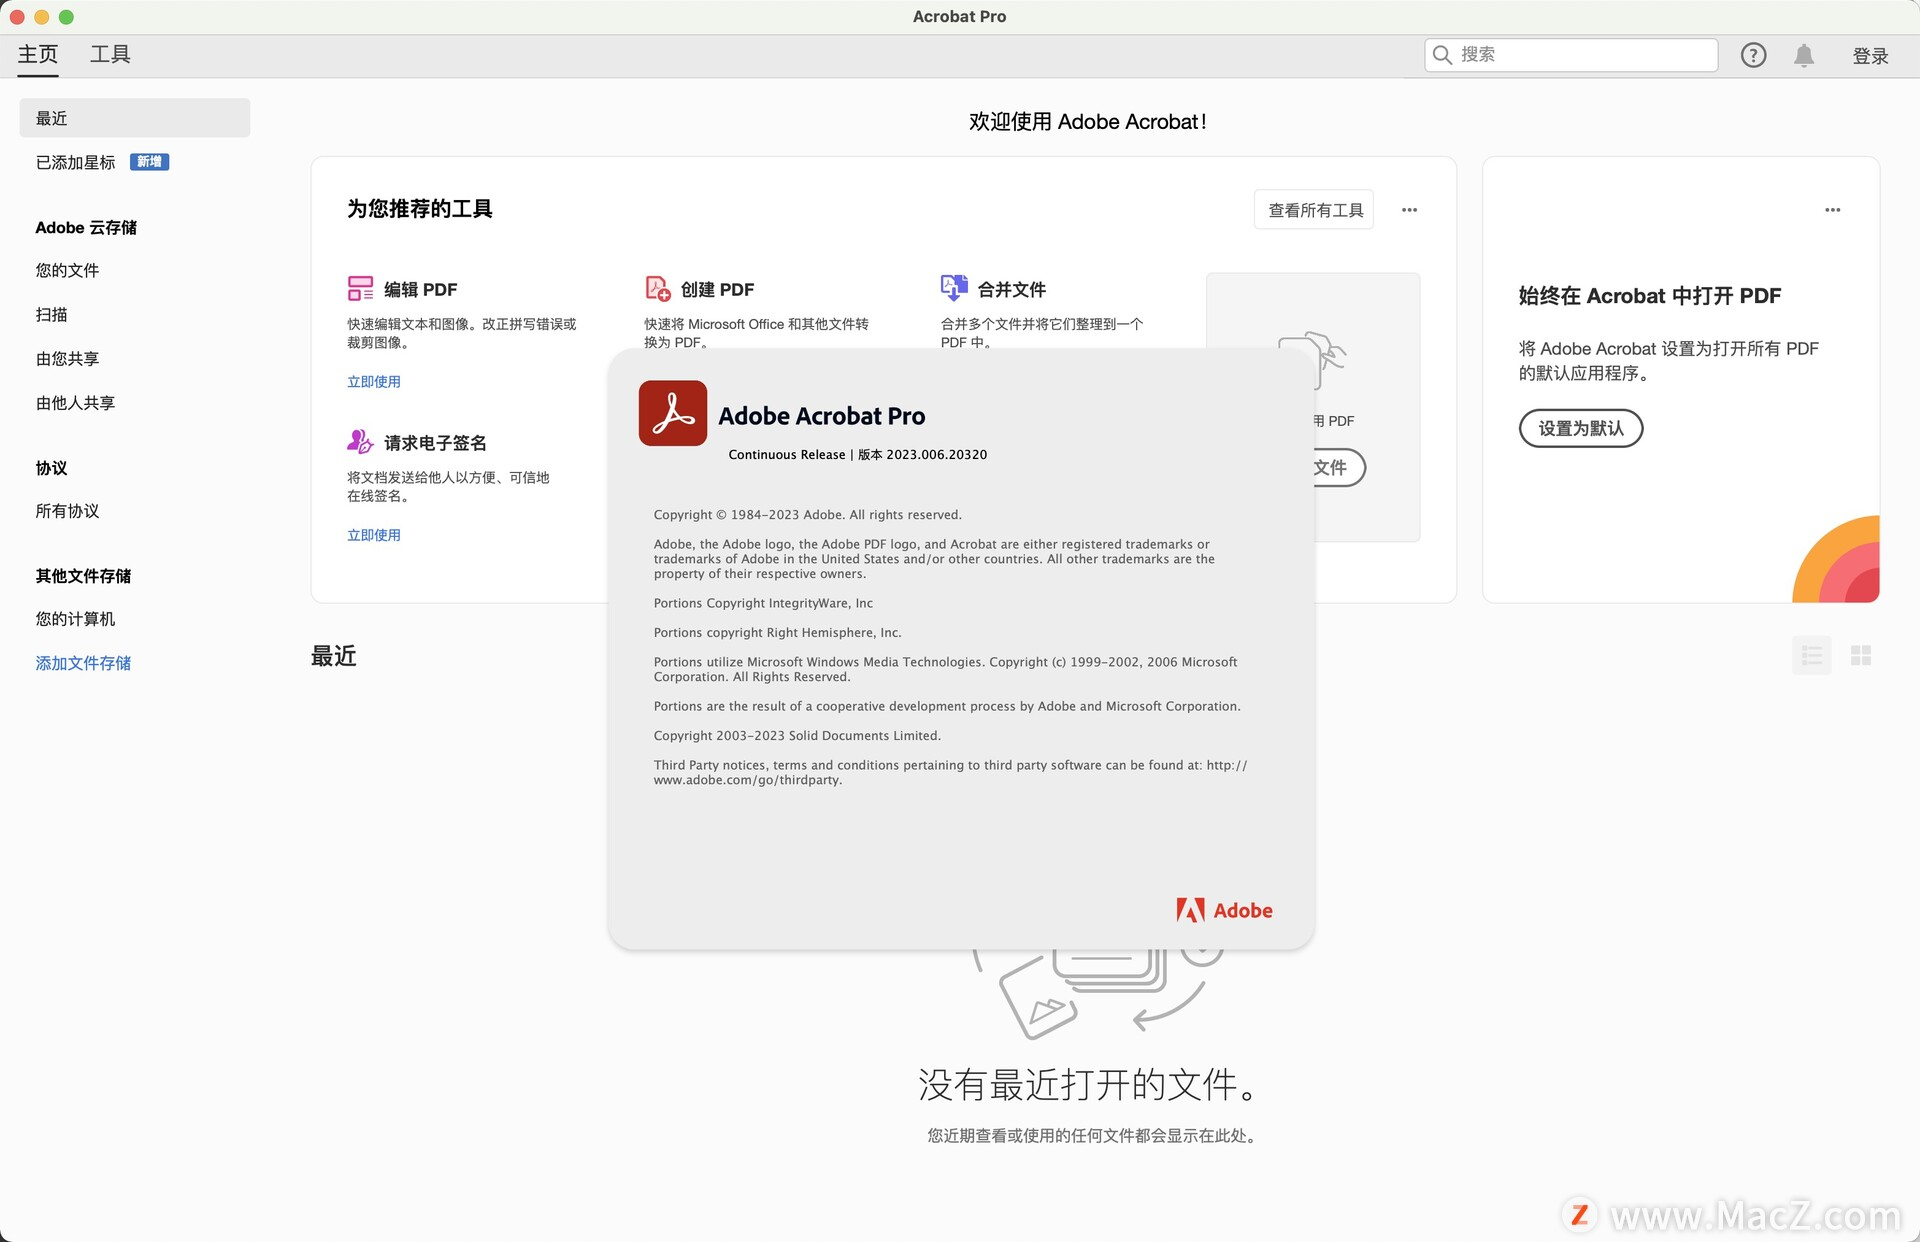Select 最近 in the sidebar

click(134, 118)
